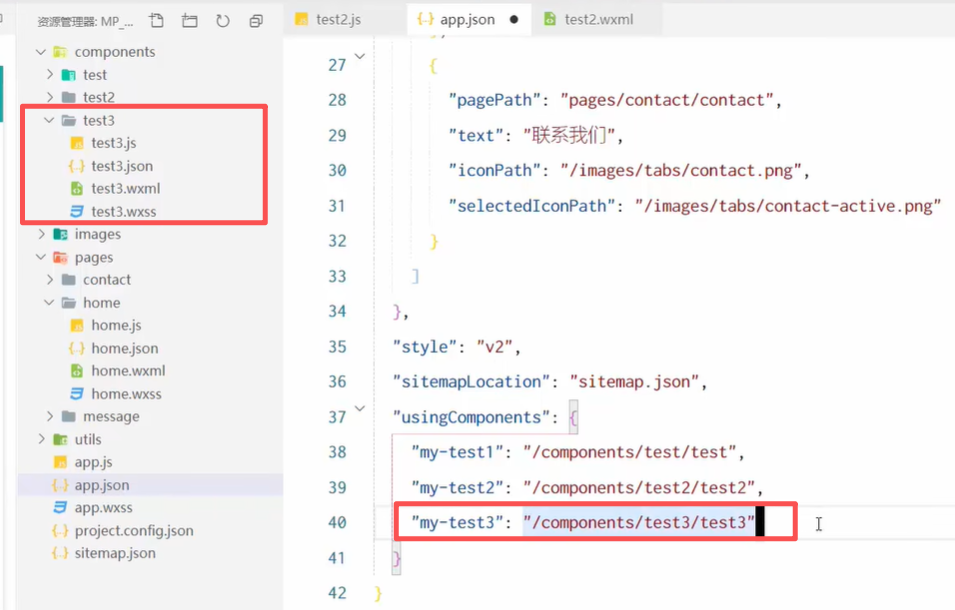Open test3.js in the explorer
The image size is (955, 610).
pyautogui.click(x=113, y=143)
